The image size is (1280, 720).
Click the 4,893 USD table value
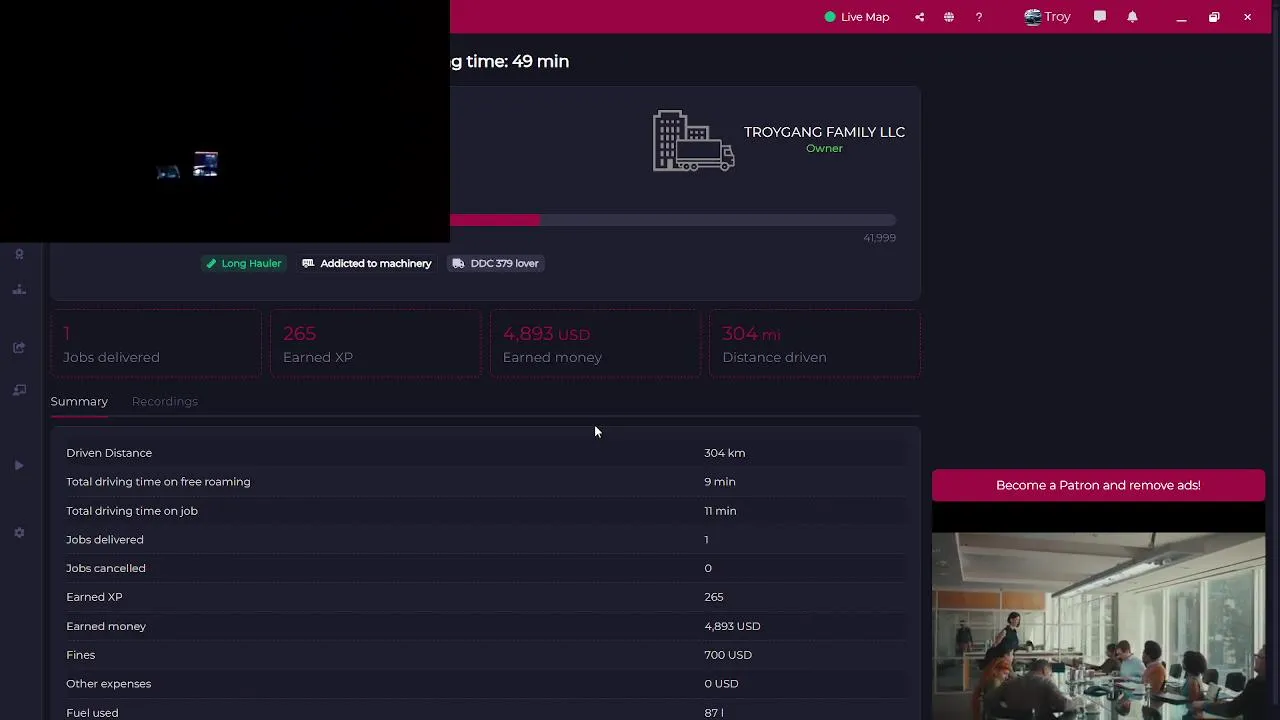[x=732, y=626]
